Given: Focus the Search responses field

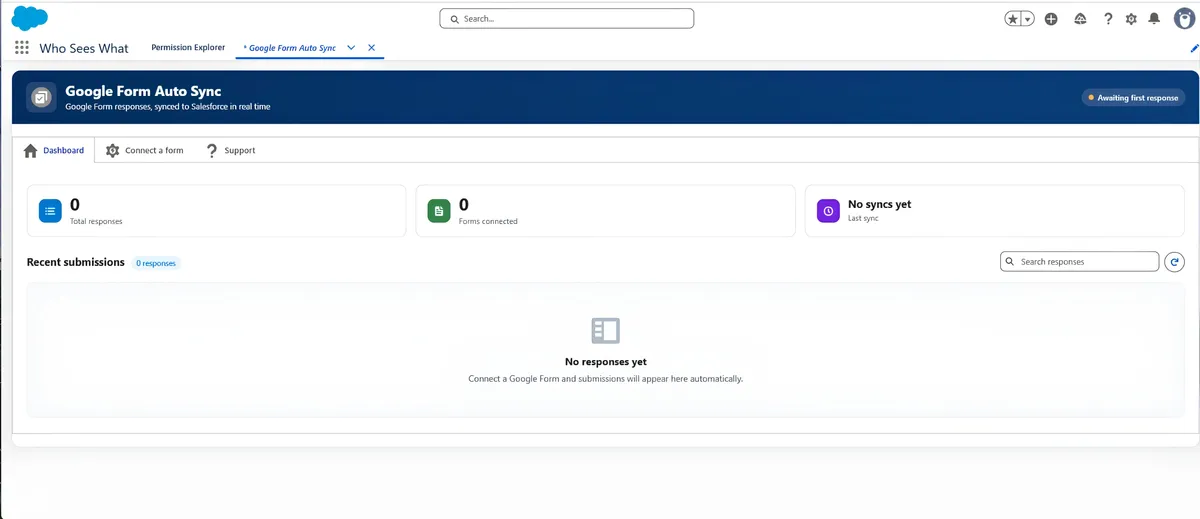Looking at the screenshot, I should (1080, 262).
